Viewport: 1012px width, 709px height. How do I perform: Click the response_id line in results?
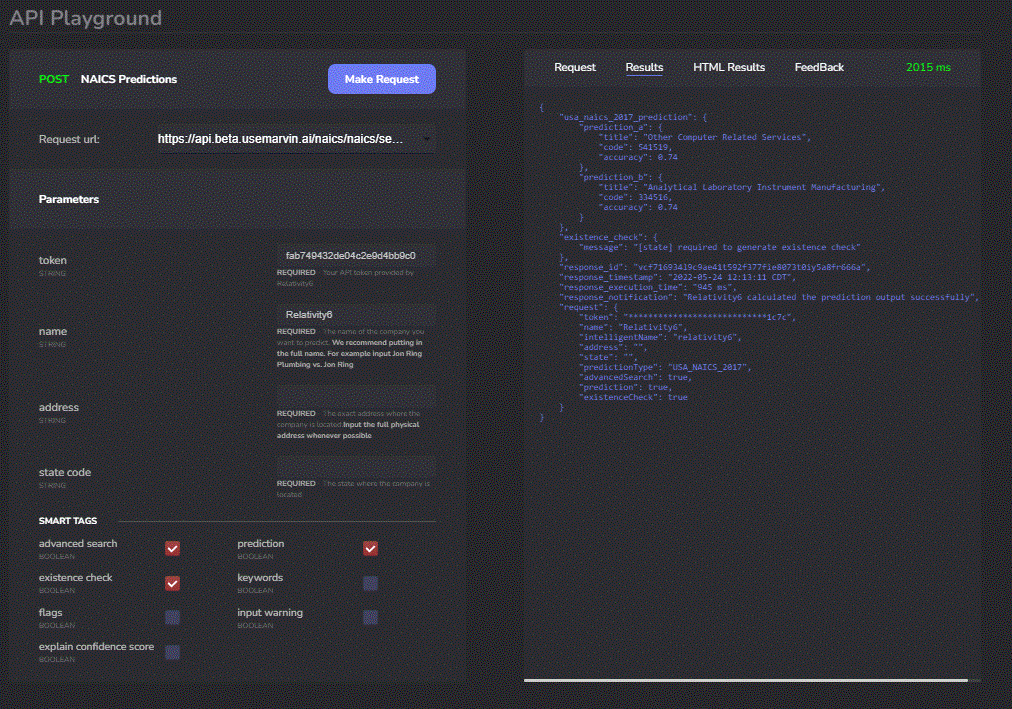point(714,267)
